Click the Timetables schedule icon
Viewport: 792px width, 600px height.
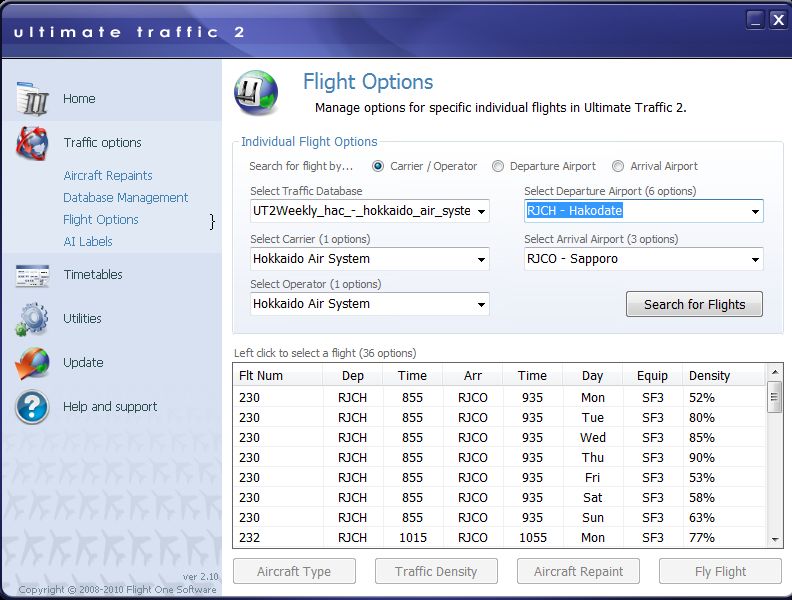pyautogui.click(x=32, y=275)
